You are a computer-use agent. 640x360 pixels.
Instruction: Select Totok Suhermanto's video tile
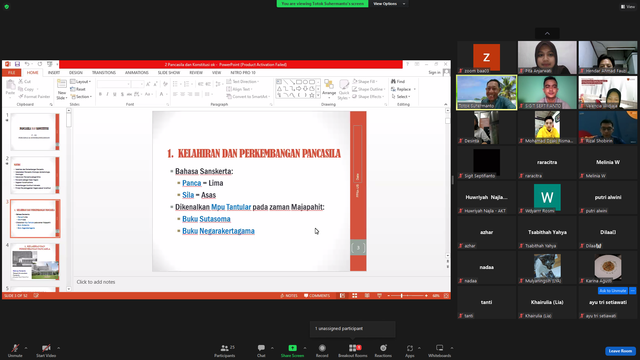tap(487, 93)
